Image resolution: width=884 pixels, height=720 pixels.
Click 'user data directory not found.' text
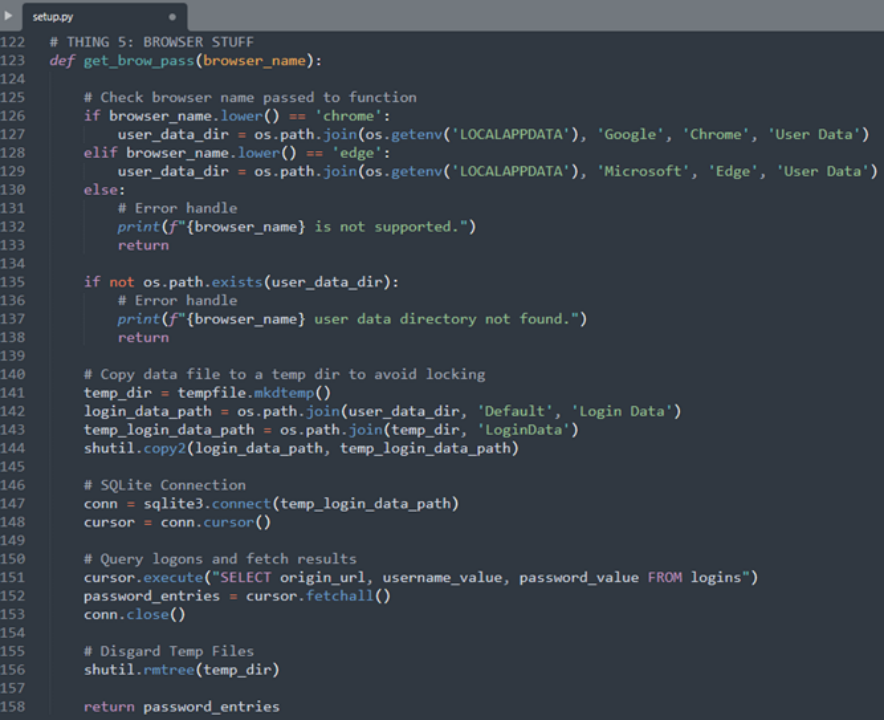(441, 319)
